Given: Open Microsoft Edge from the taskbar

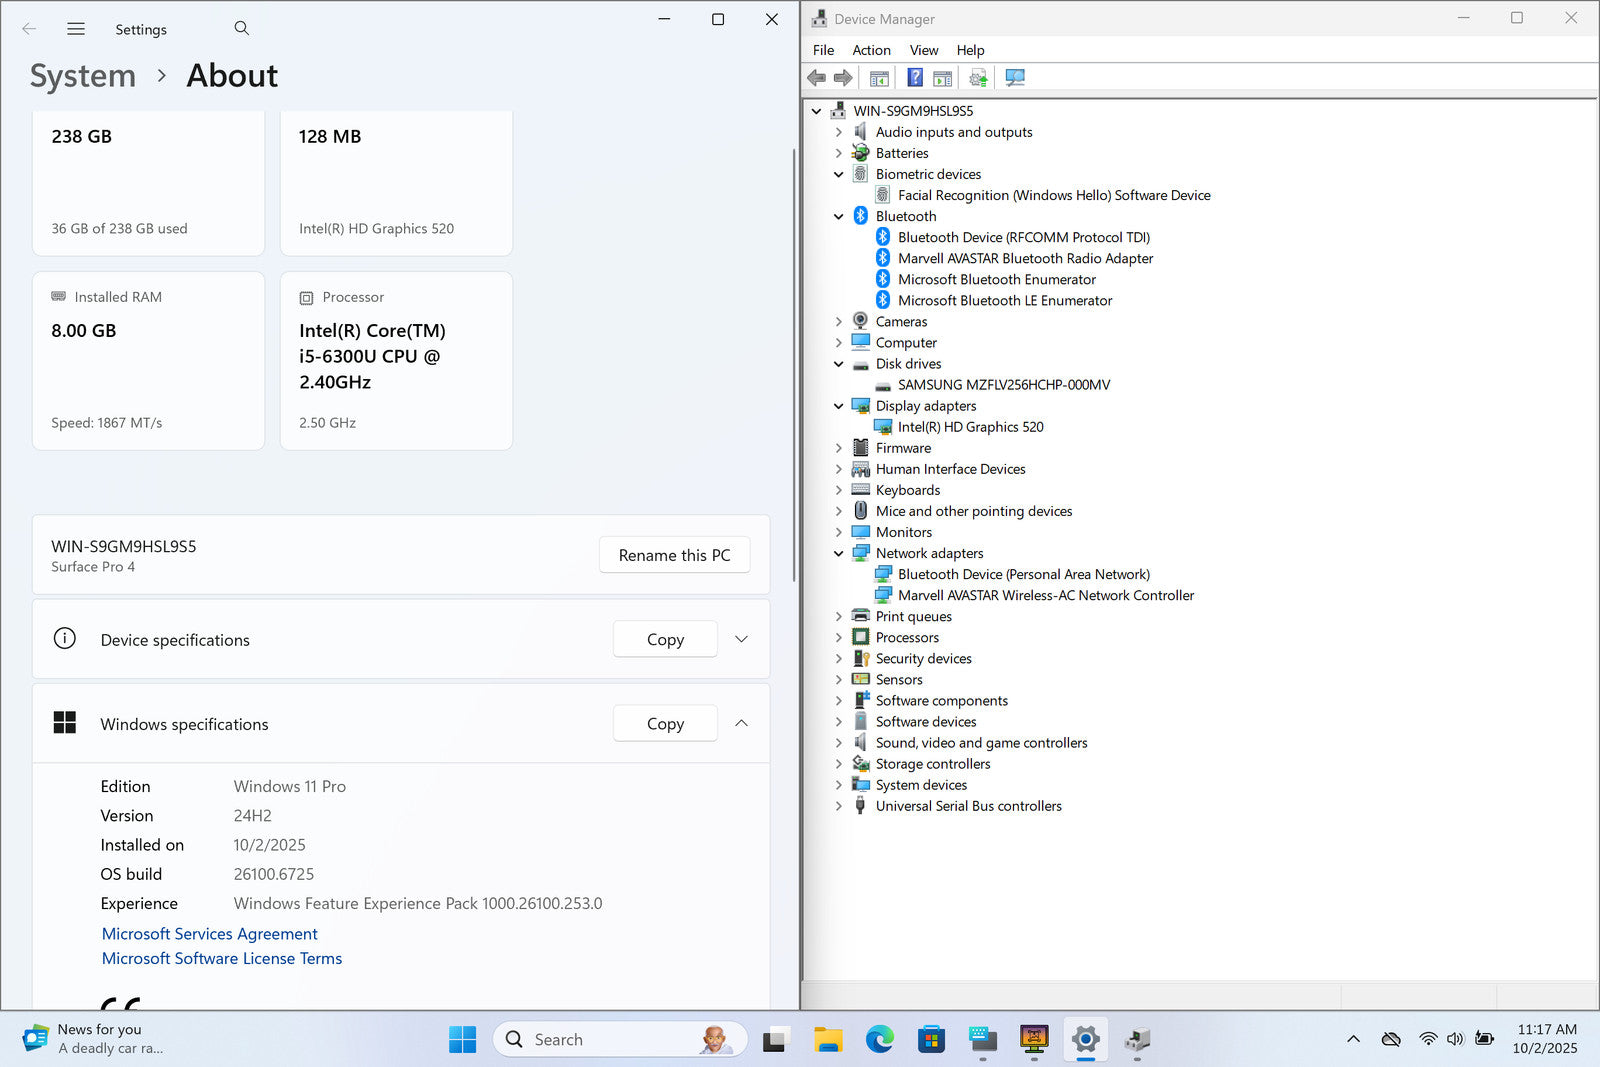Looking at the screenshot, I should coord(880,1040).
